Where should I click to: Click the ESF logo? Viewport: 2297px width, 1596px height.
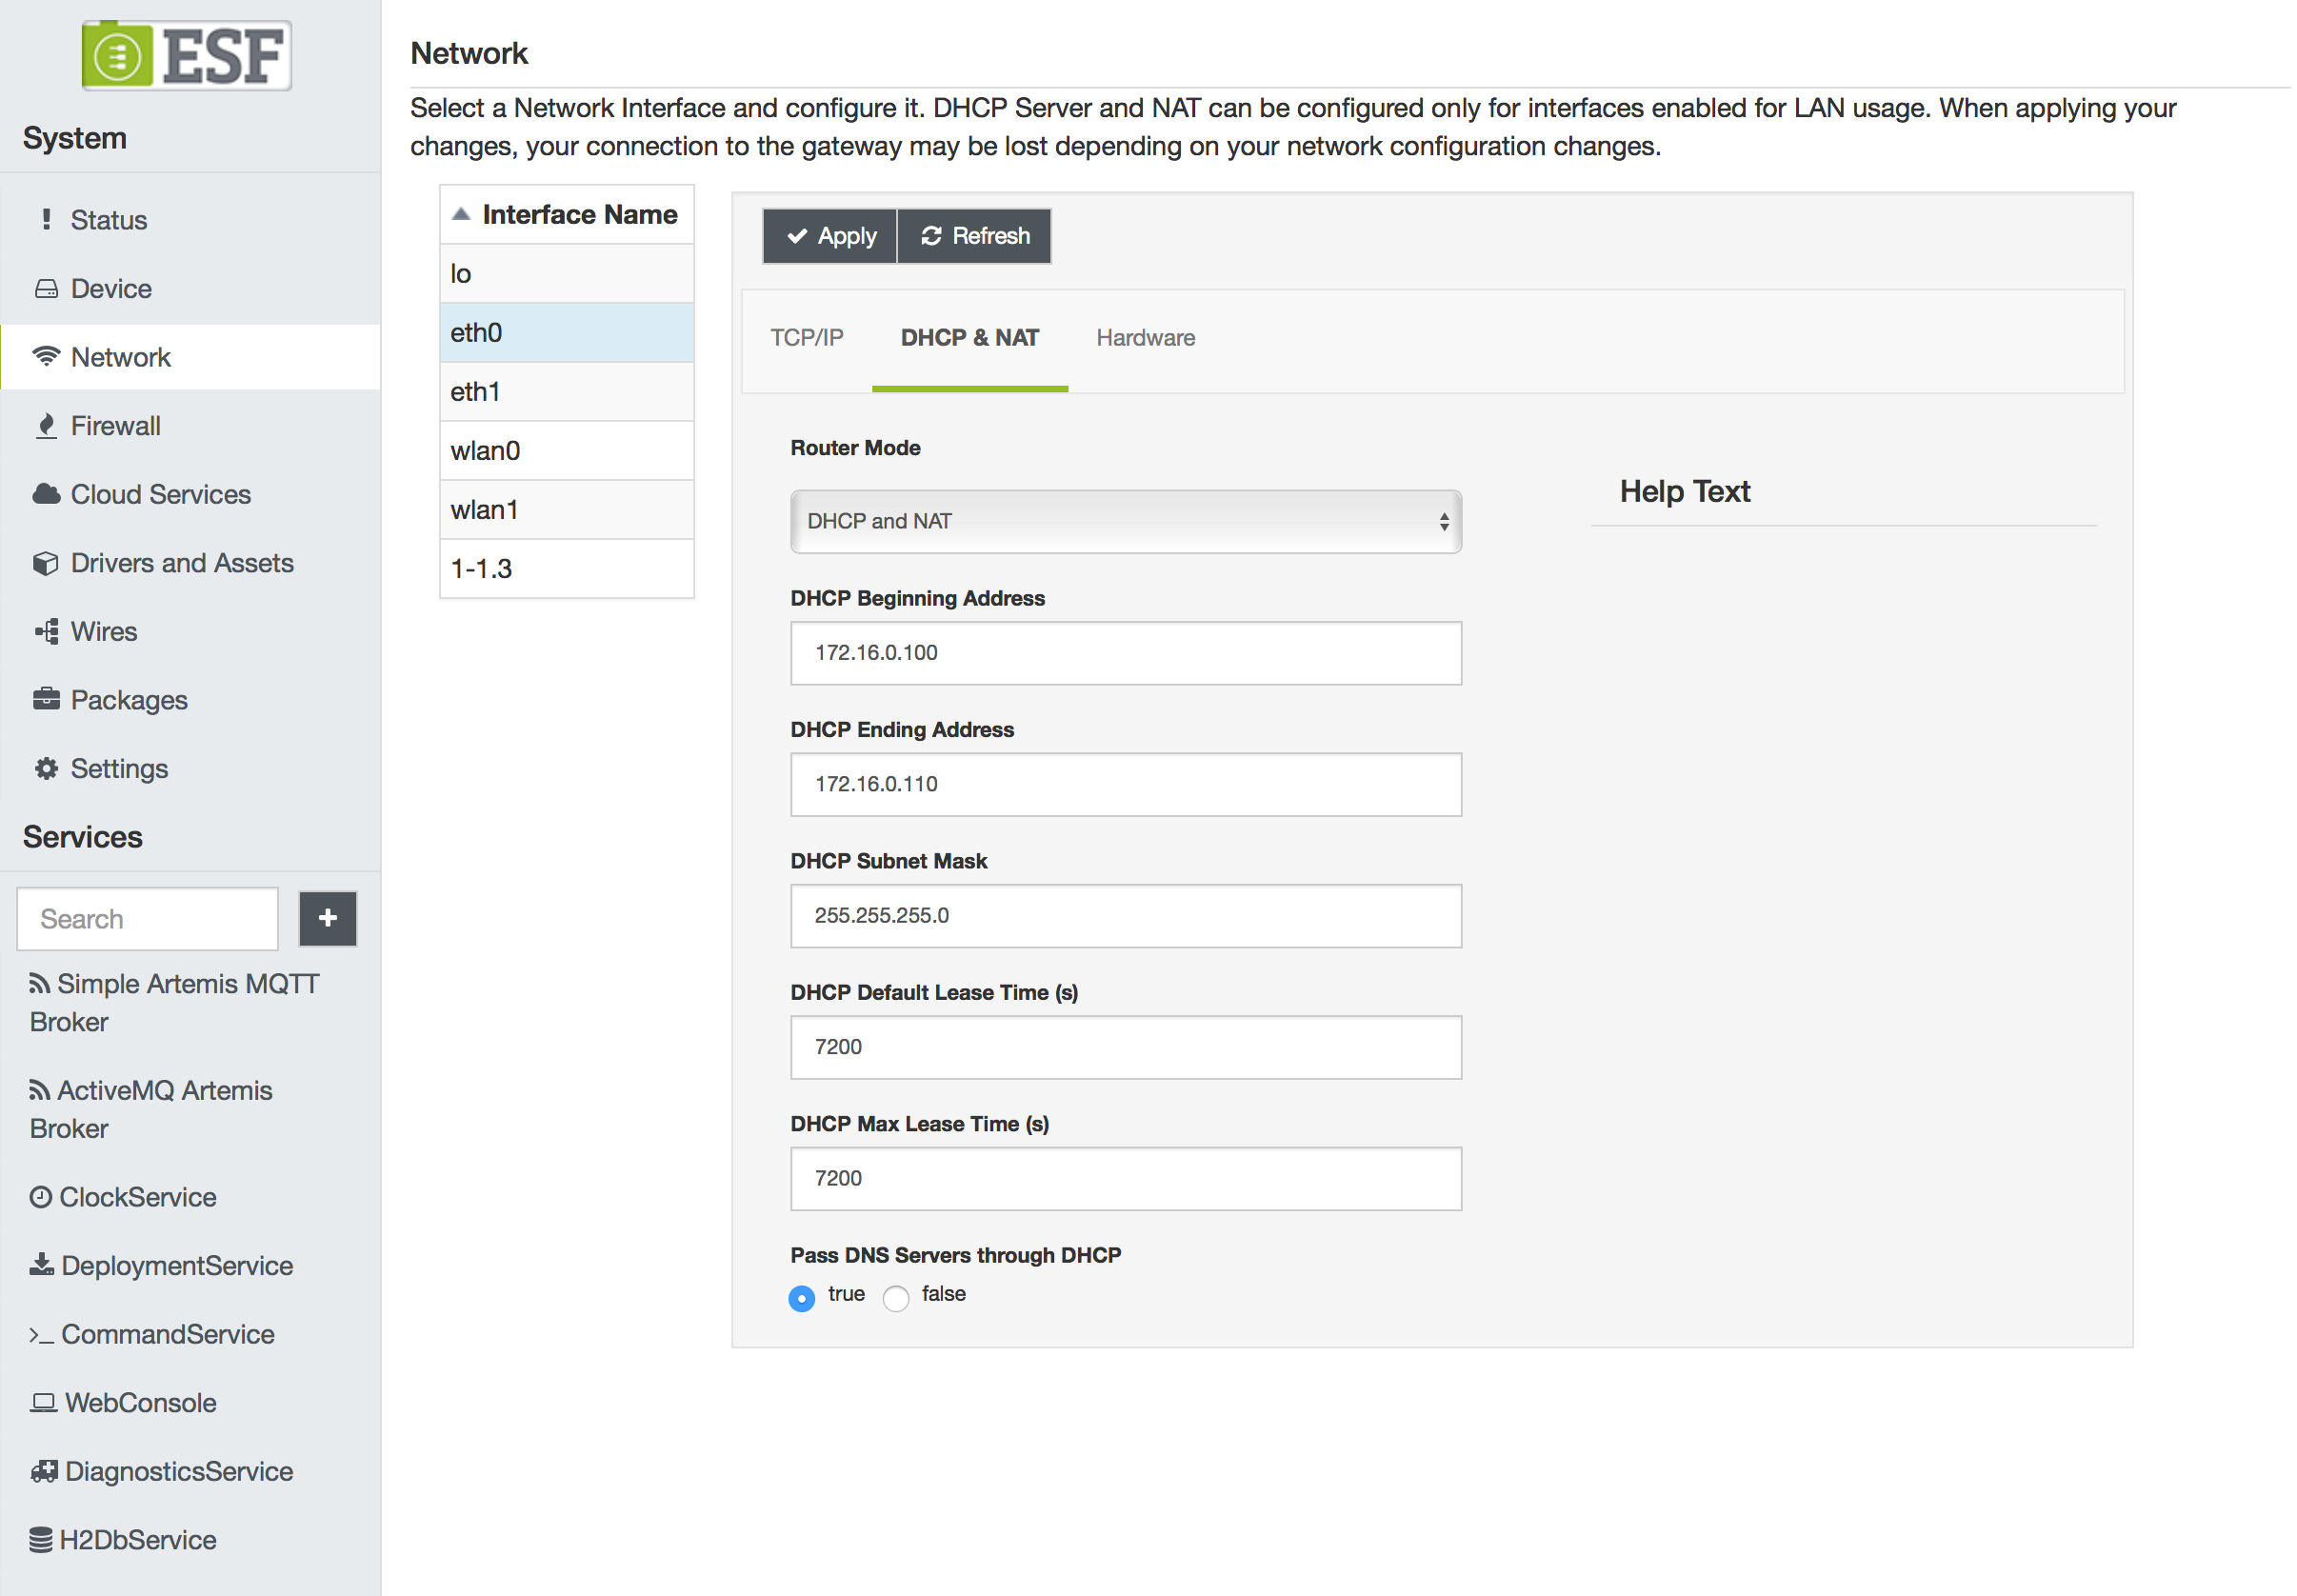186,56
